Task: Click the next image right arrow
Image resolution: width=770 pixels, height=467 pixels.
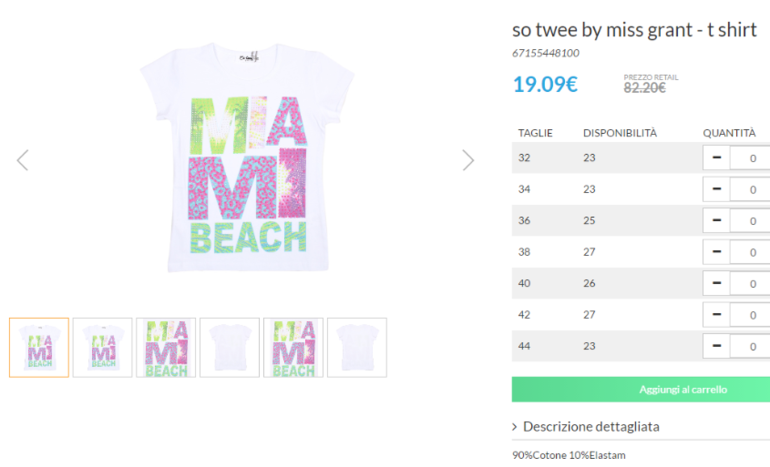Action: [467, 160]
